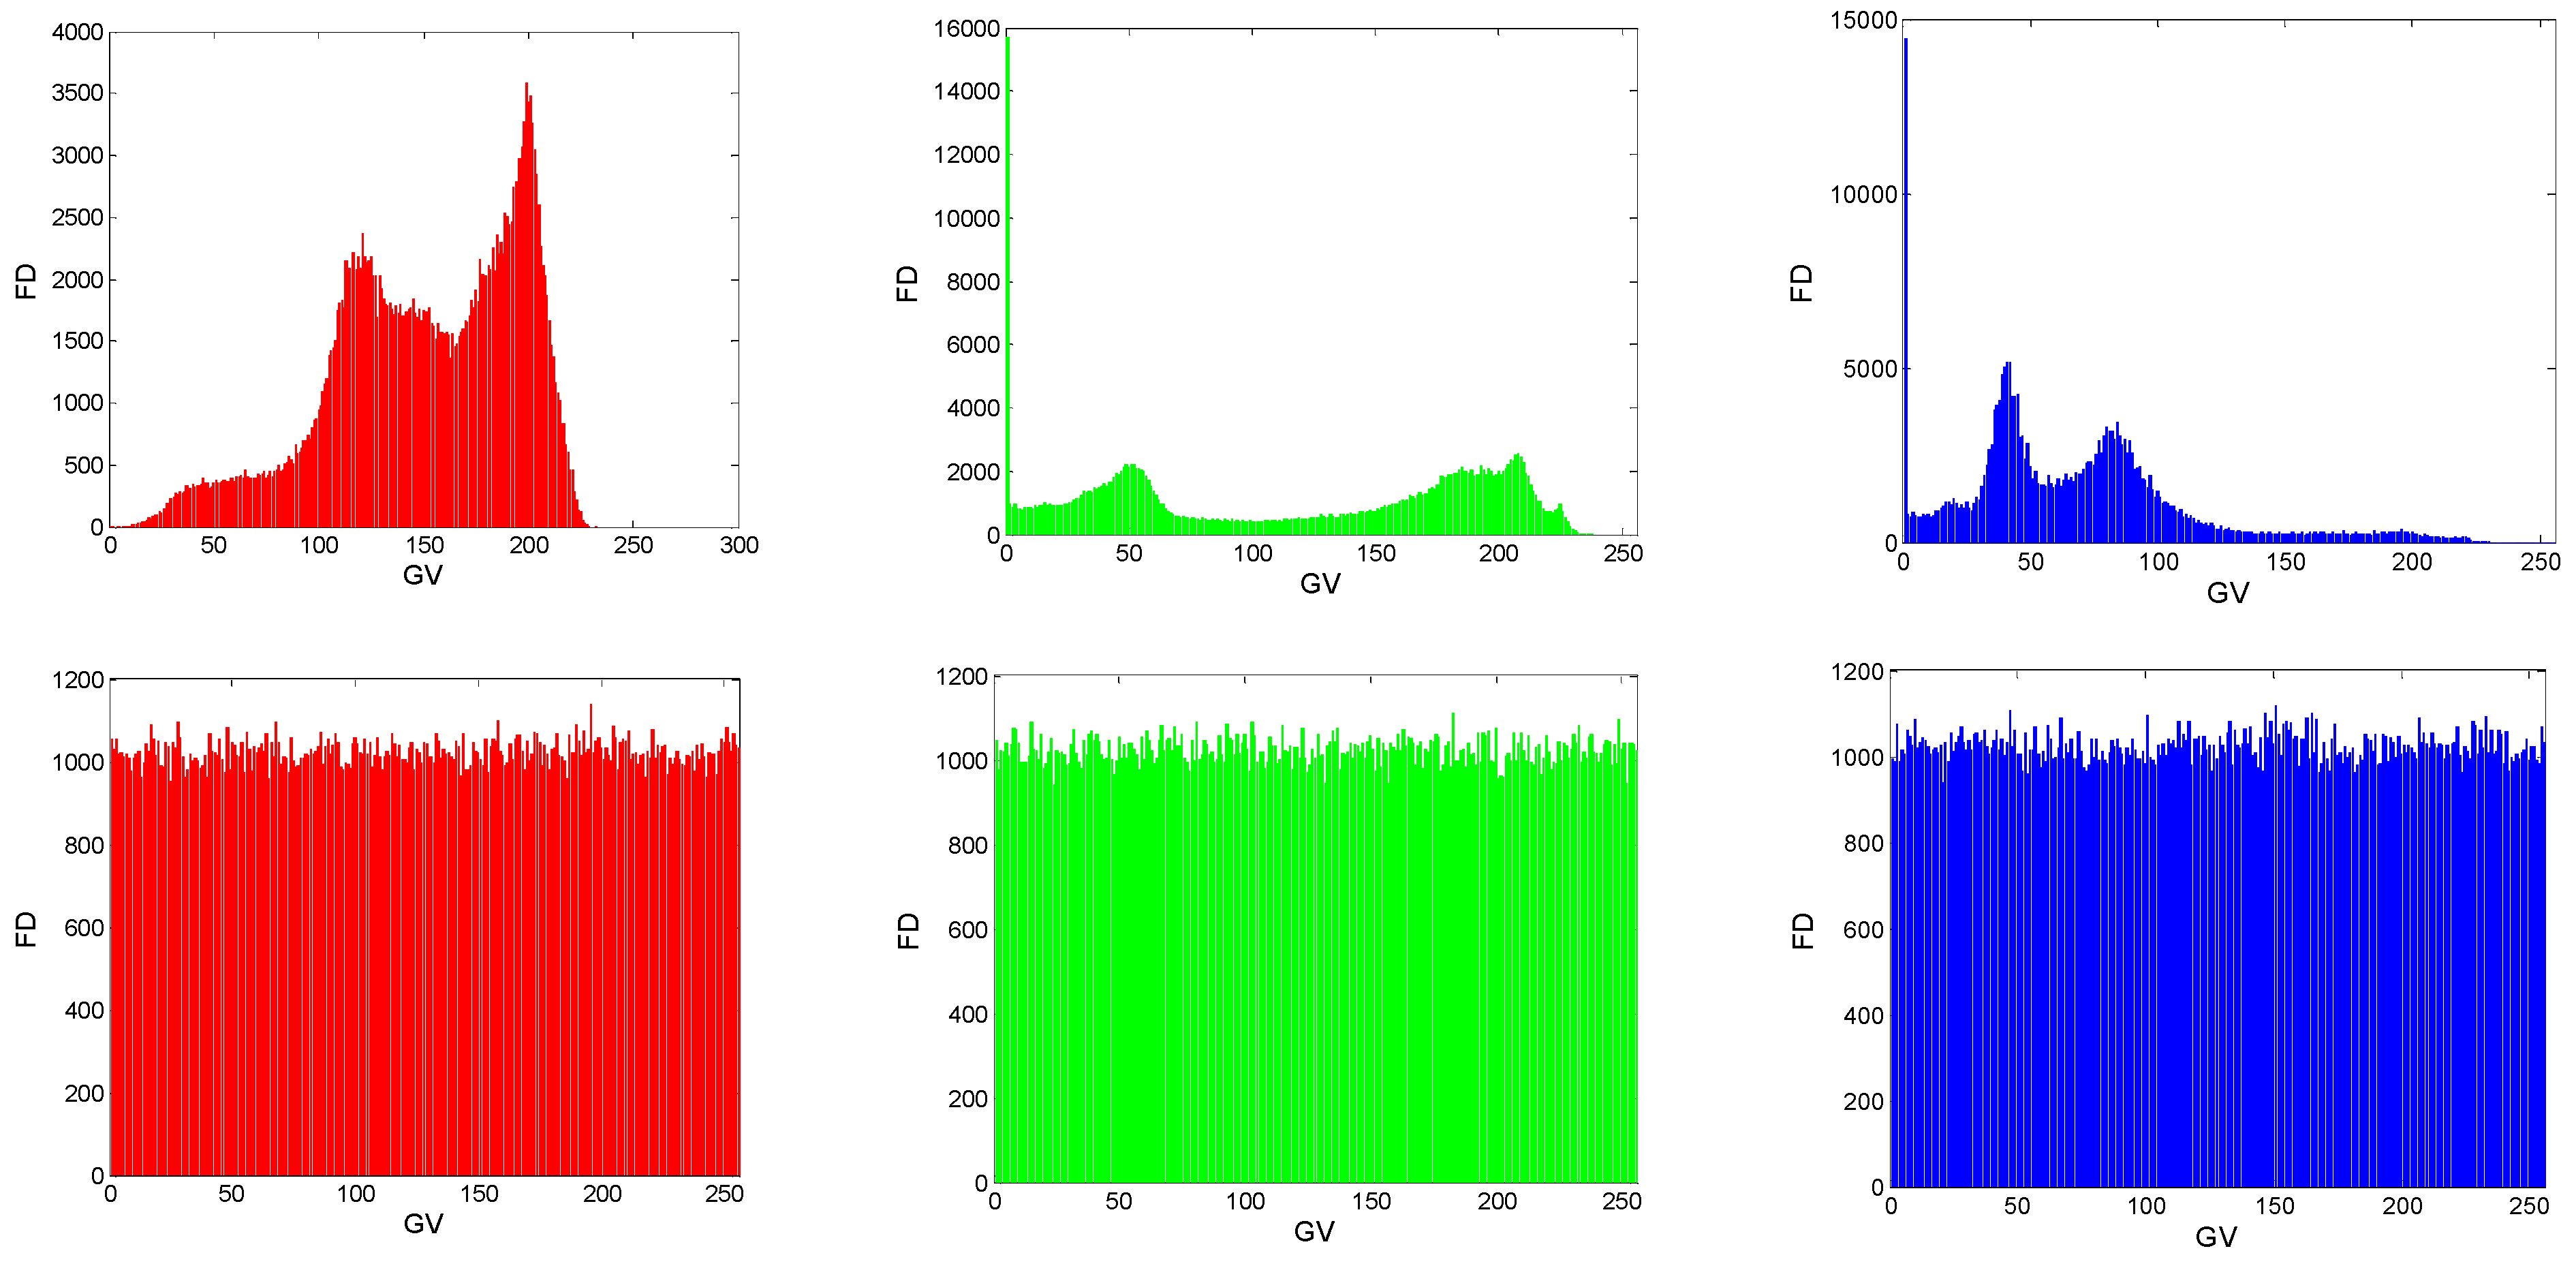This screenshot has height=1268, width=2576.
Task: Click the 1500 y-axis tick on red histogram
Action: [x=77, y=341]
